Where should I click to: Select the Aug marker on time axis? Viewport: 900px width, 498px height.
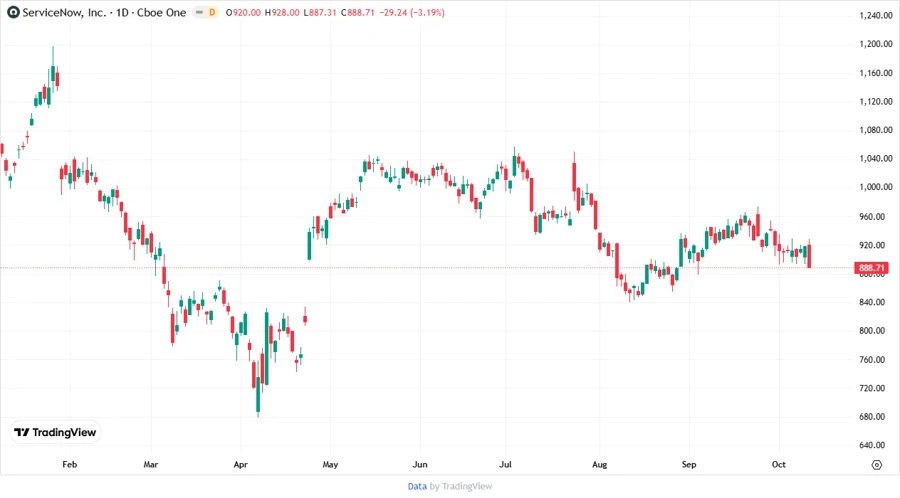tap(599, 465)
